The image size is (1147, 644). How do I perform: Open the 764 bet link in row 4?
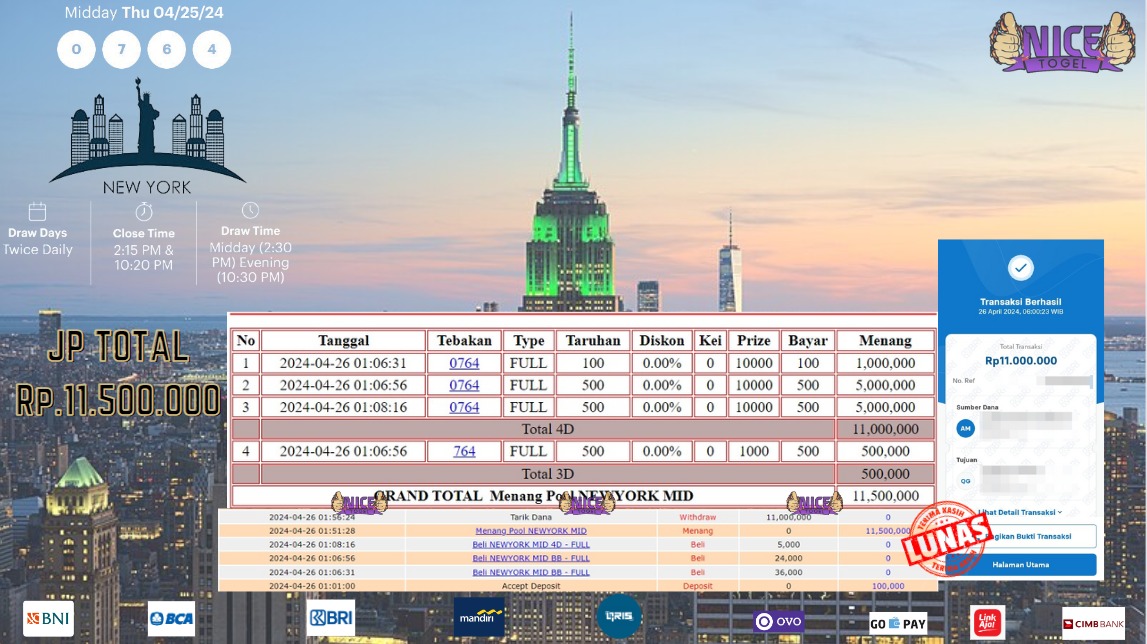coord(464,451)
